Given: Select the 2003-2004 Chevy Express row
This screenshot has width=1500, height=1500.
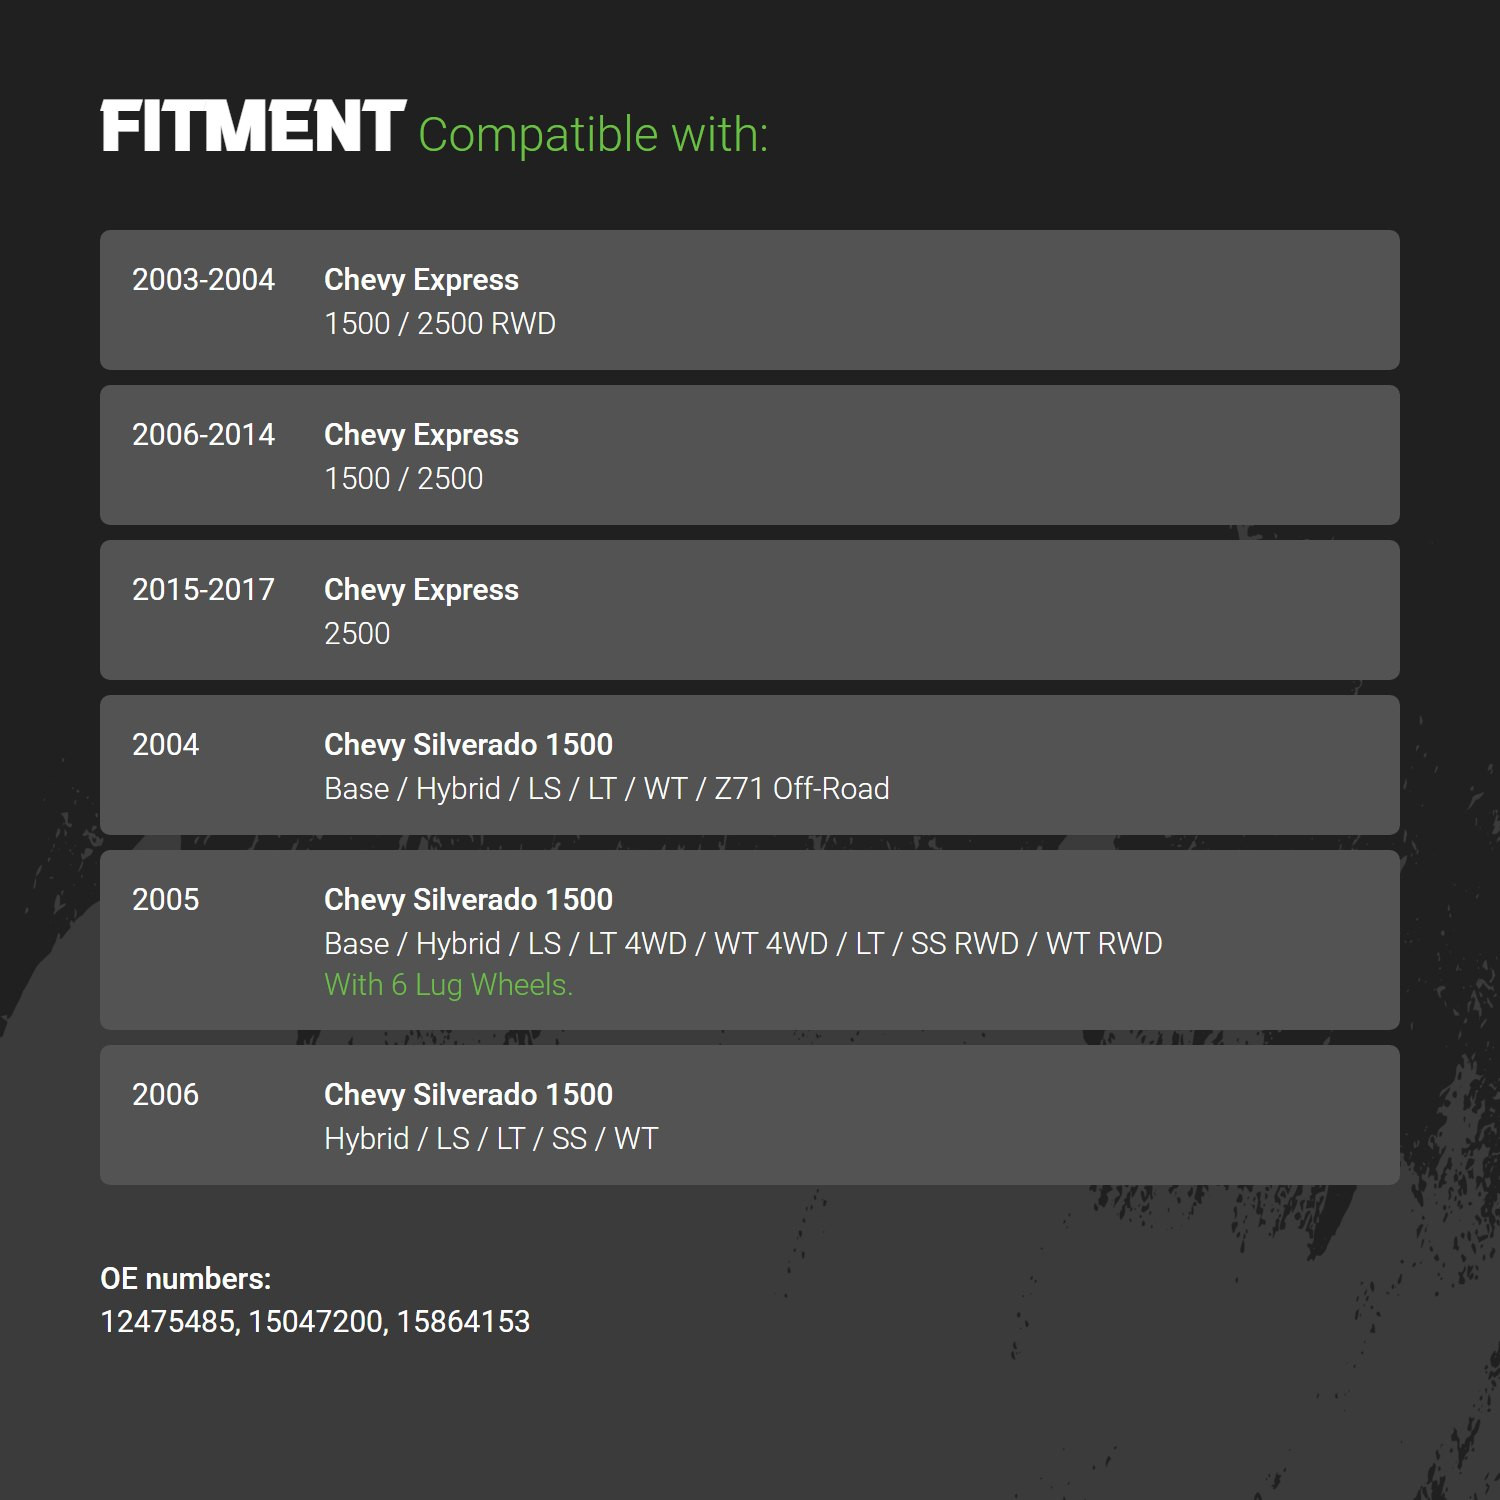Looking at the screenshot, I should [750, 300].
